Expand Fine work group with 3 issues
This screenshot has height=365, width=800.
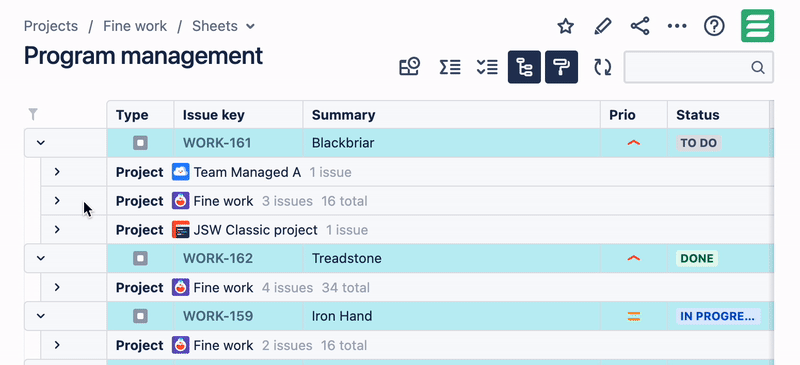pos(57,201)
